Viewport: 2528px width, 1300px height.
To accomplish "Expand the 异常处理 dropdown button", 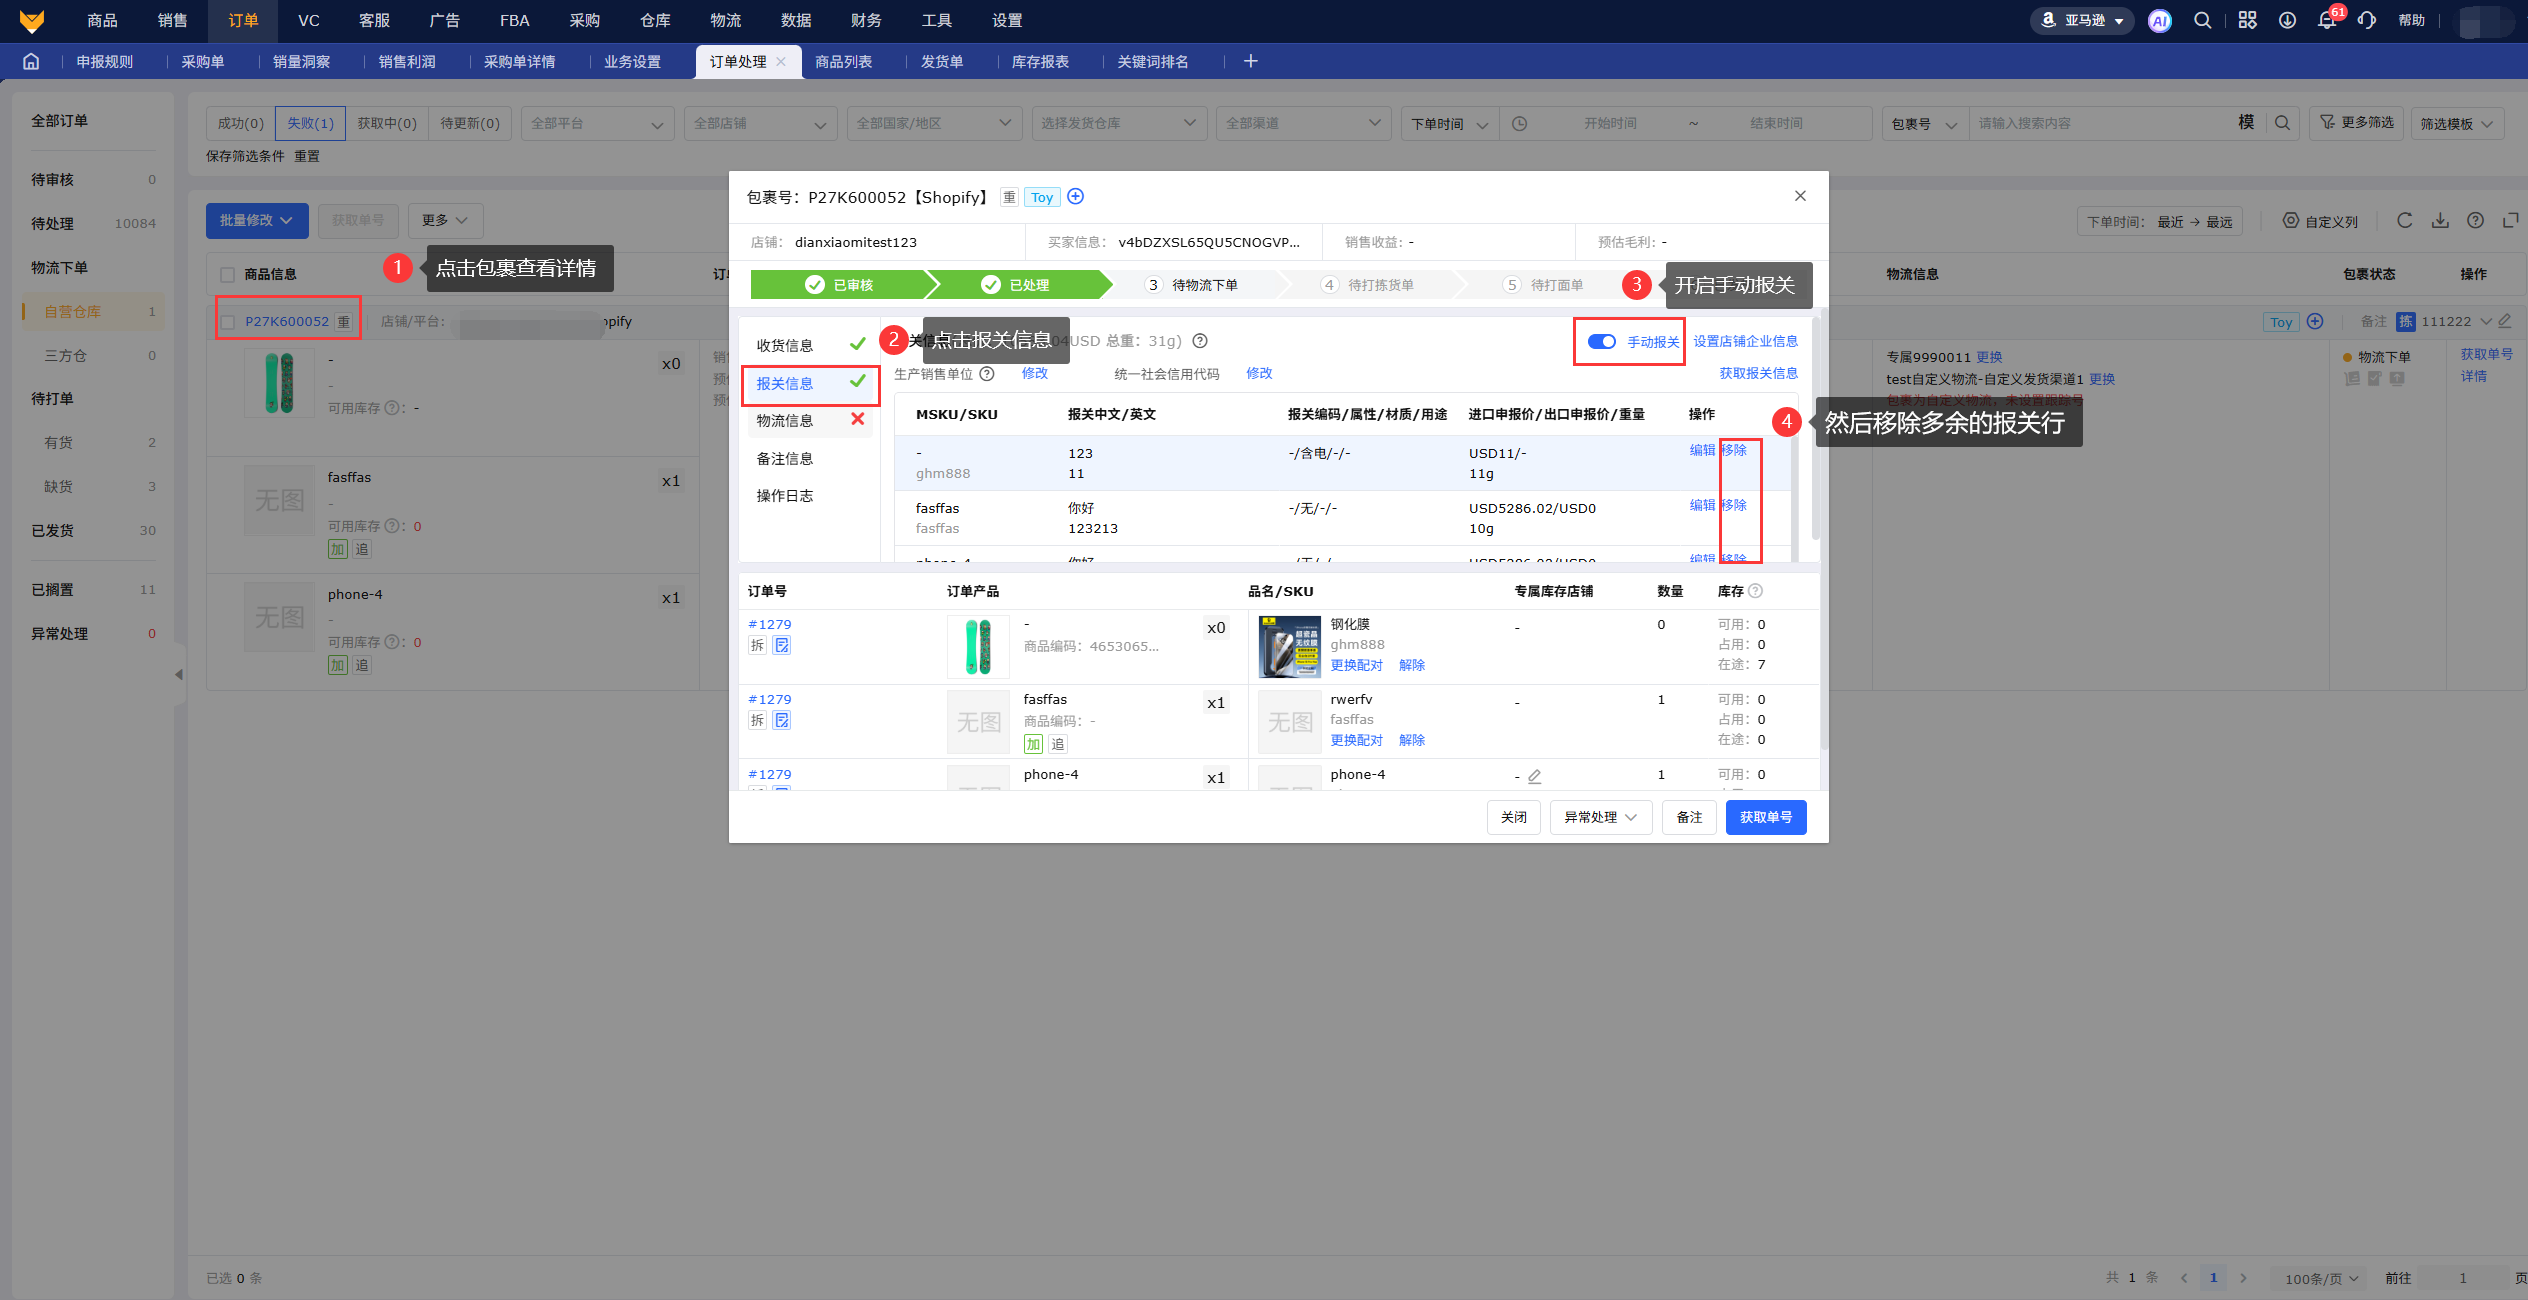I will pyautogui.click(x=1600, y=817).
